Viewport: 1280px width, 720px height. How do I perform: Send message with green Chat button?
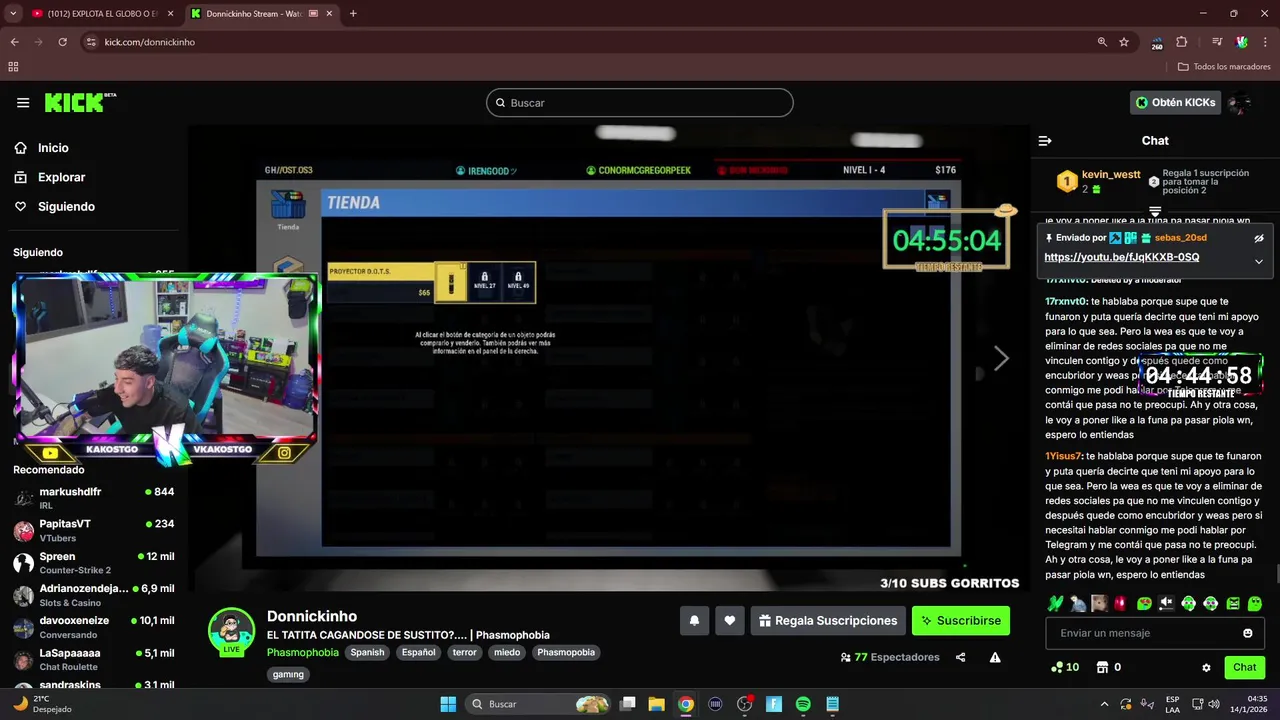[x=1244, y=667]
